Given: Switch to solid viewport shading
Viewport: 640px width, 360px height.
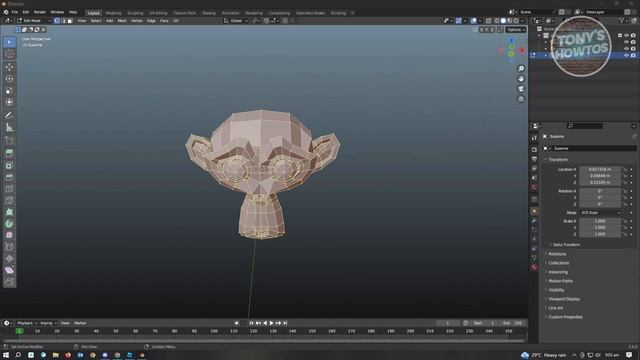Looking at the screenshot, I should coord(503,20).
